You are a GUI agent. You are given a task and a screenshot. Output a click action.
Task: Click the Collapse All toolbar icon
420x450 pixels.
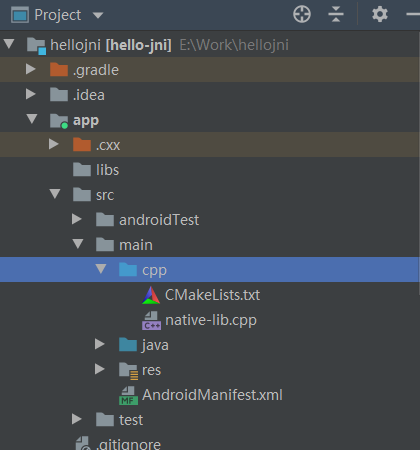336,14
